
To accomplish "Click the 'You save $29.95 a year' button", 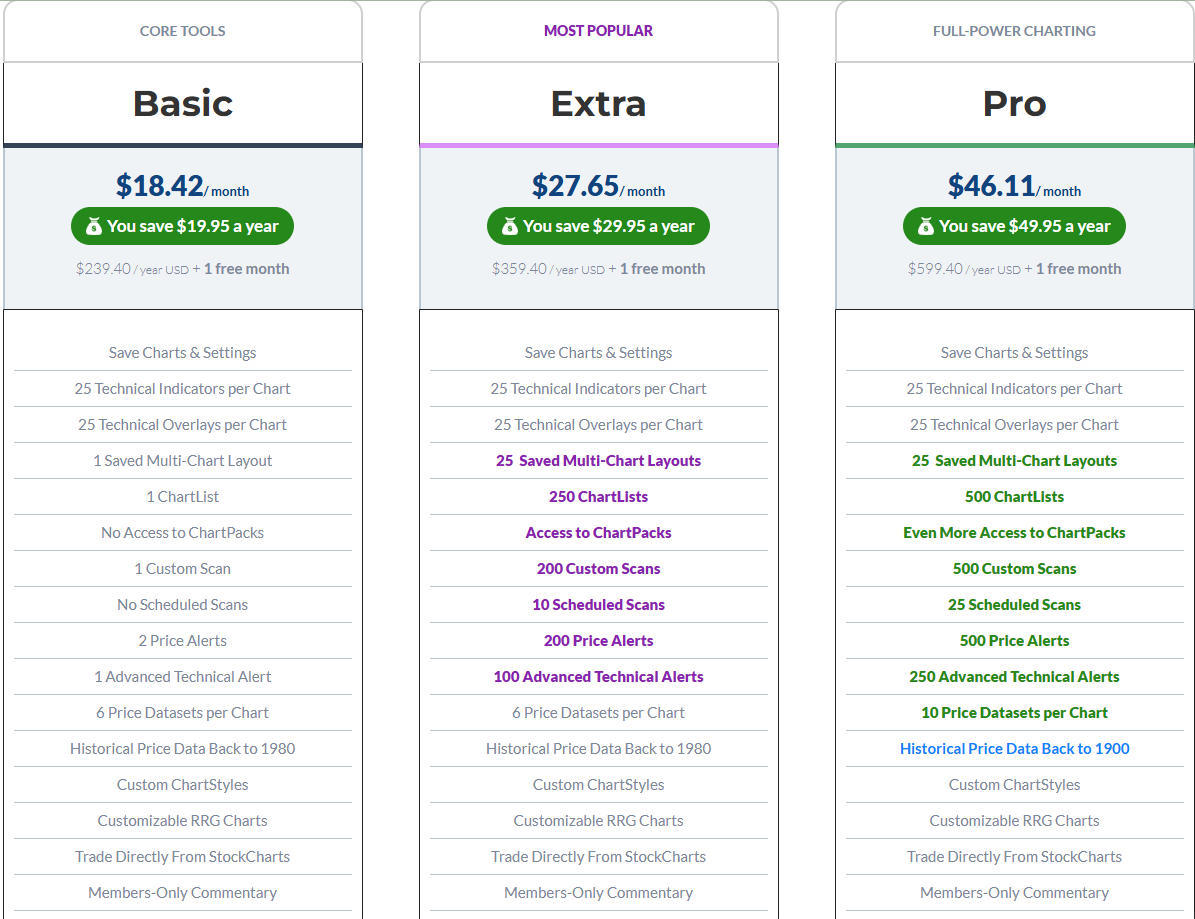I will pyautogui.click(x=598, y=226).
